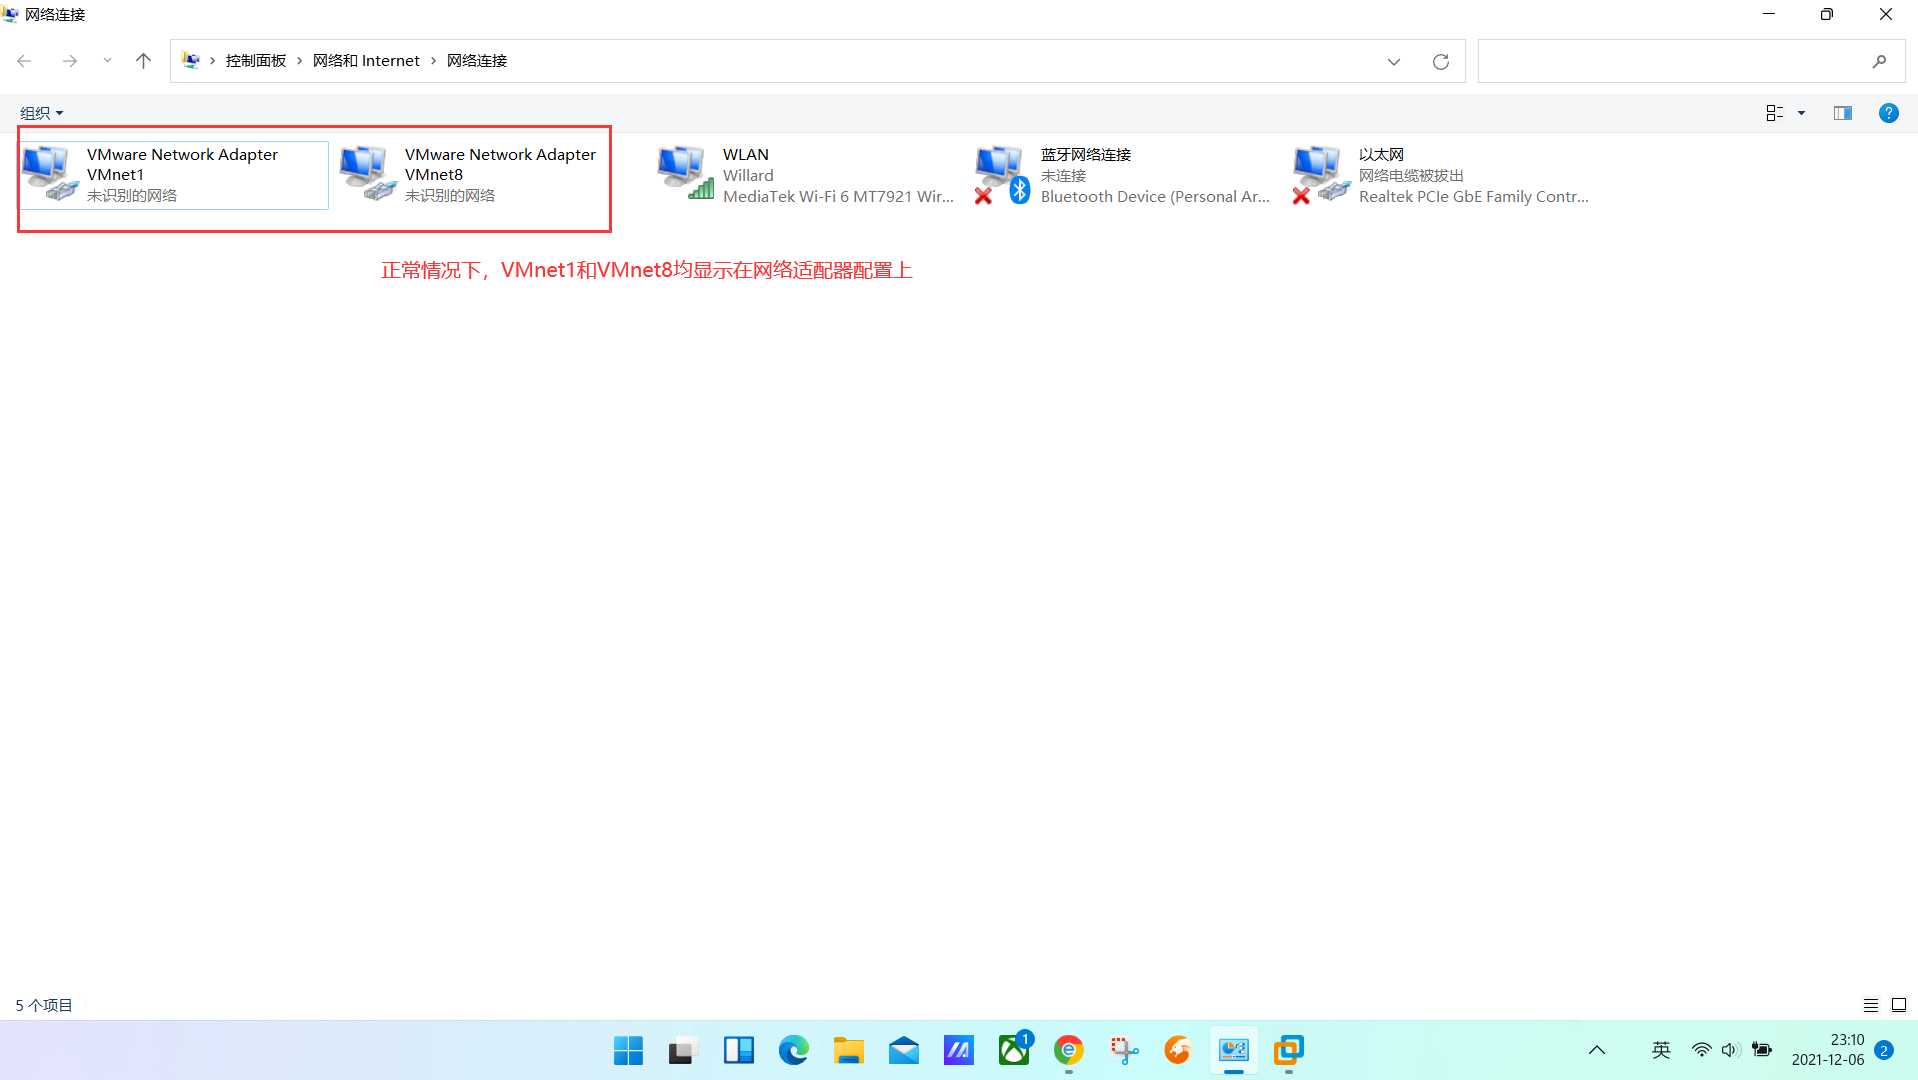Open the Xbox app on the taskbar
This screenshot has width=1918, height=1080.
(1014, 1050)
